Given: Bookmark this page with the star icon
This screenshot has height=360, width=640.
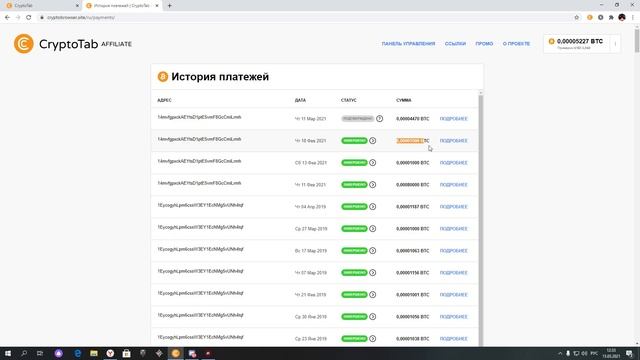Looking at the screenshot, I should pyautogui.click(x=576, y=18).
